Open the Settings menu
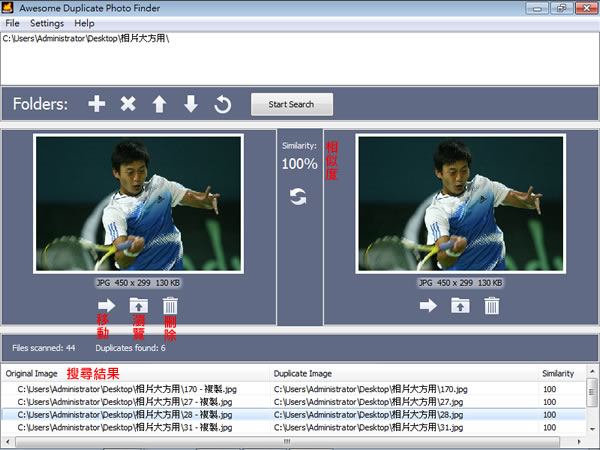This screenshot has width=600, height=450. (46, 22)
